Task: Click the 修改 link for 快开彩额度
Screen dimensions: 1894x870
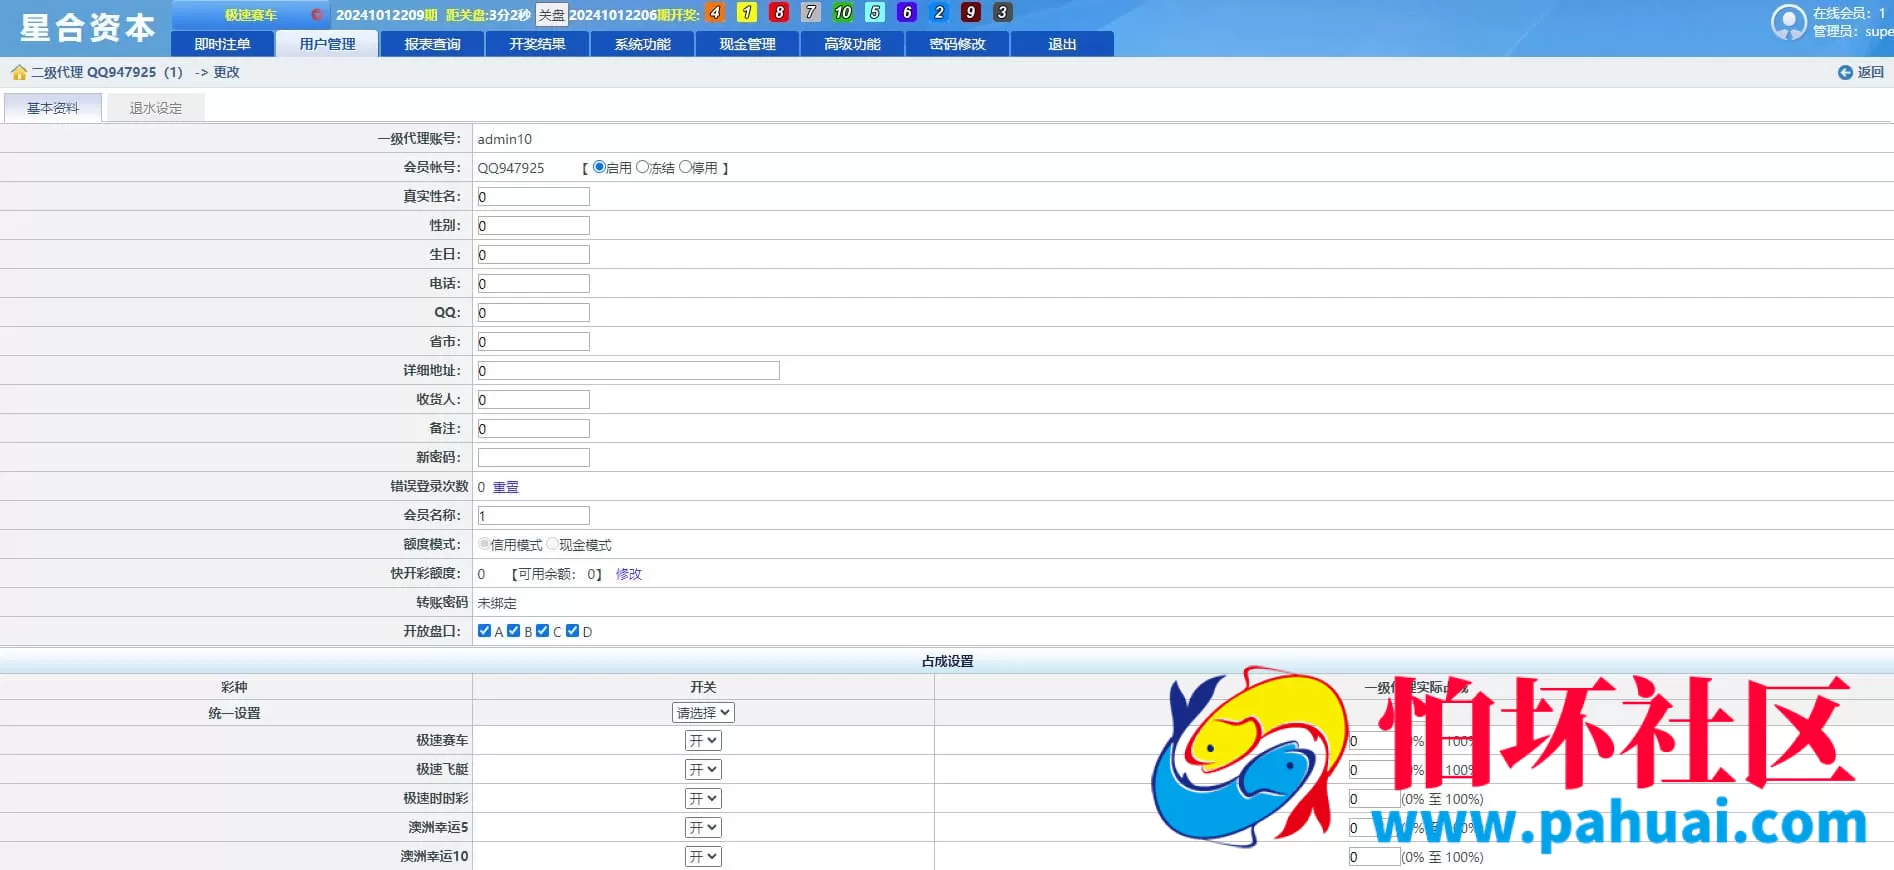Action: tap(629, 574)
